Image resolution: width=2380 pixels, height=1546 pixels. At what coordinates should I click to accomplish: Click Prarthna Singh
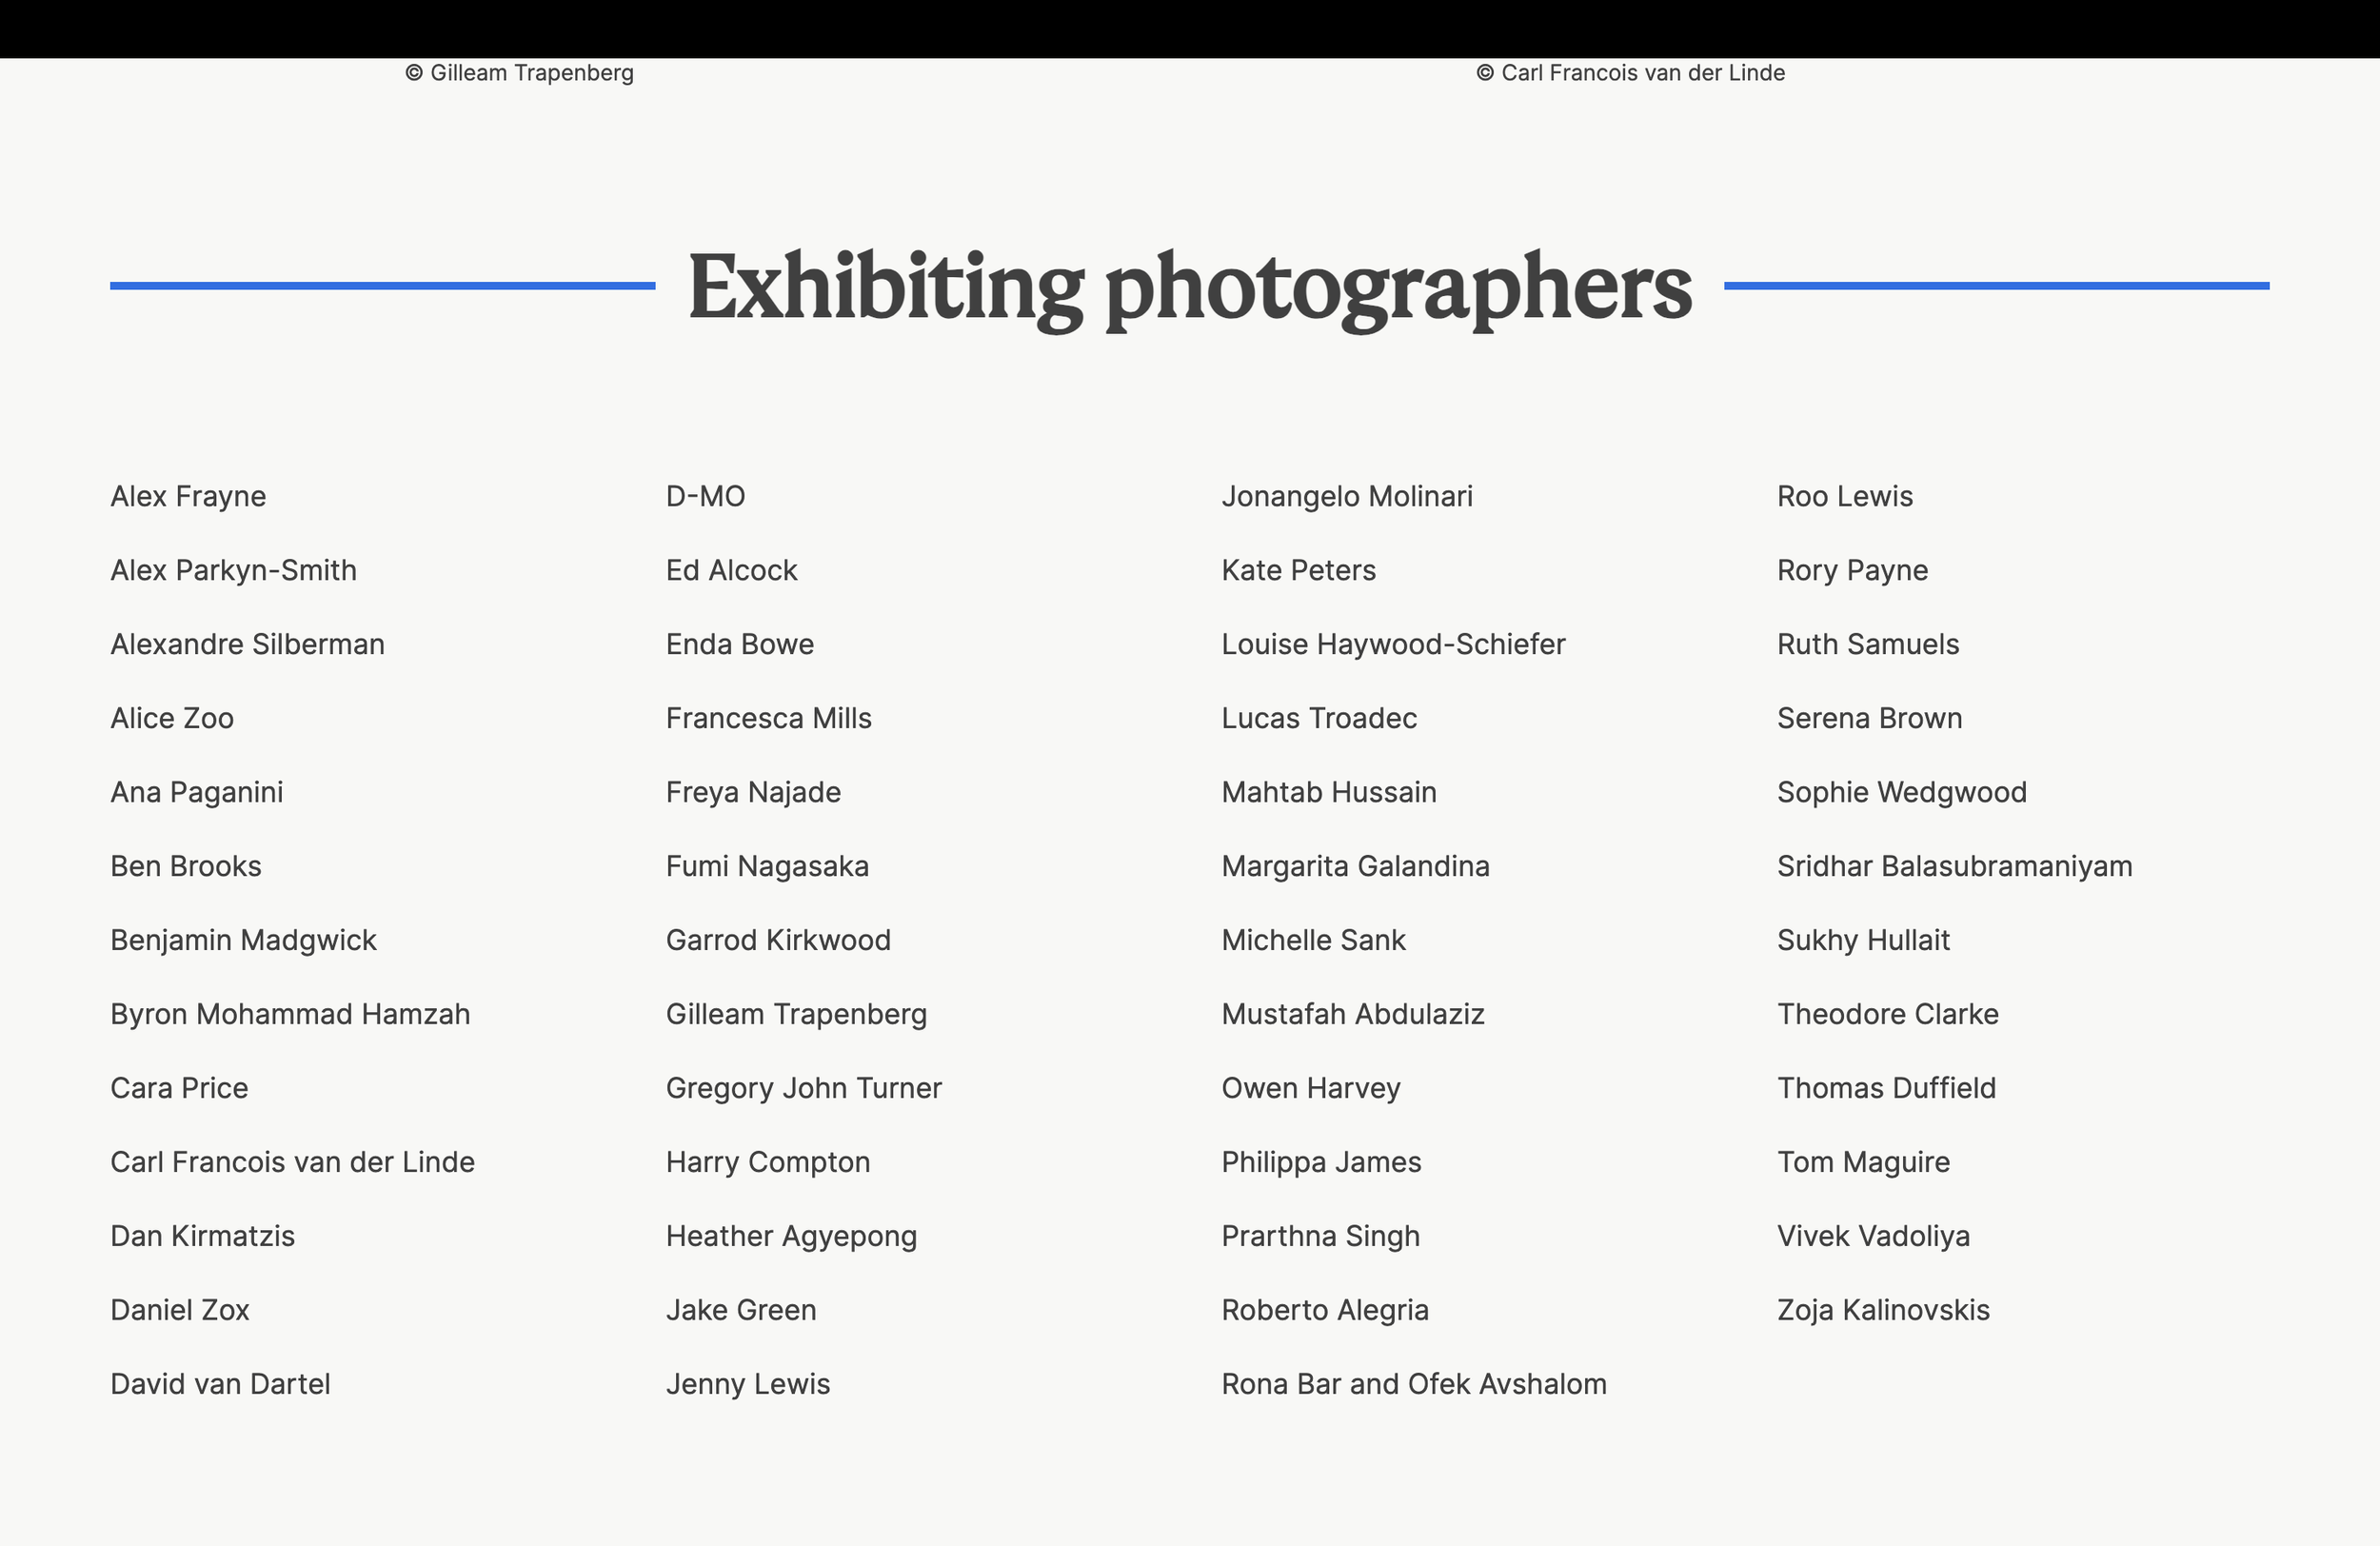click(x=1320, y=1237)
